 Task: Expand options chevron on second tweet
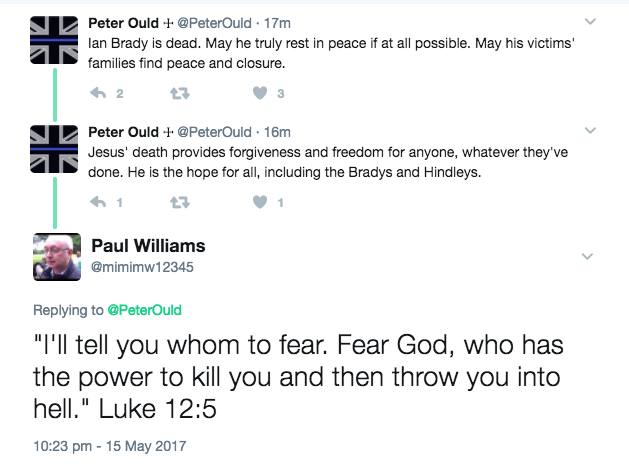590,130
